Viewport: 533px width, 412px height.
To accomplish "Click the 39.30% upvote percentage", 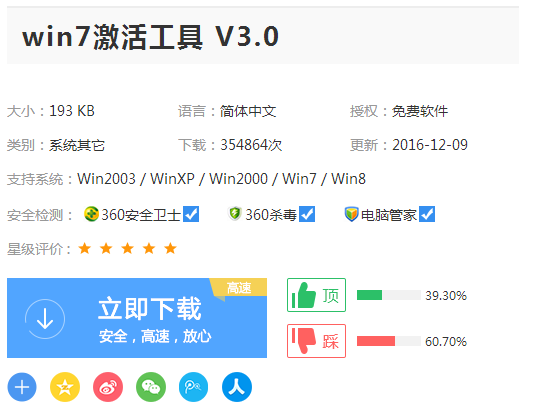I will [x=446, y=296].
